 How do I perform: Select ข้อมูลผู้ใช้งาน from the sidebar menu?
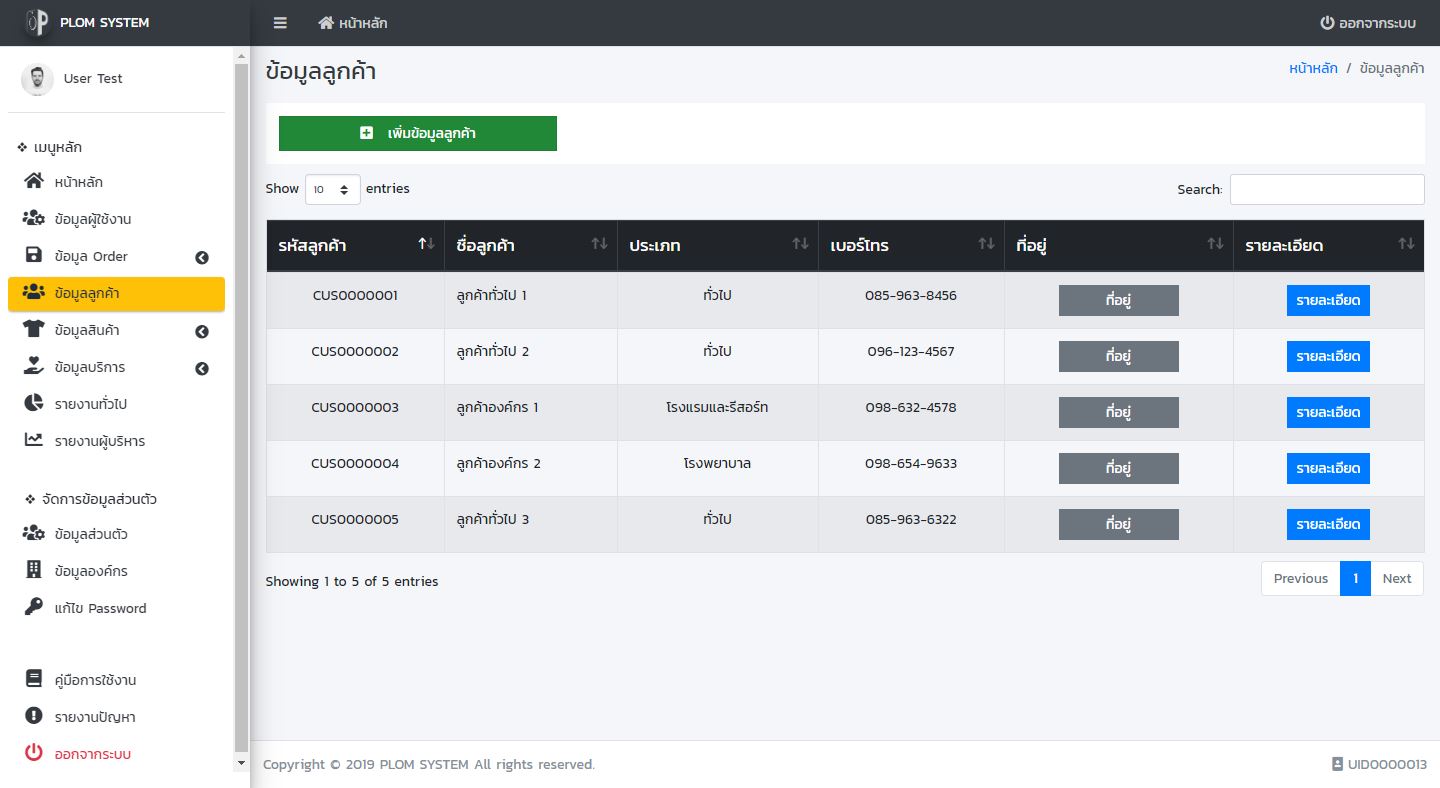click(x=93, y=219)
